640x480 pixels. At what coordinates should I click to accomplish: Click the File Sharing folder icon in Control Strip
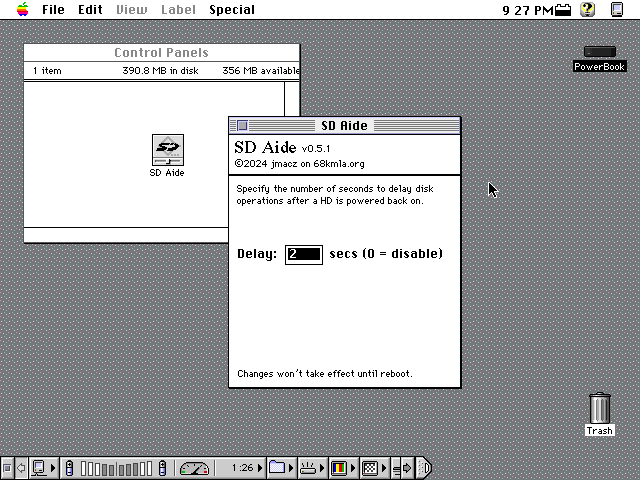277,468
